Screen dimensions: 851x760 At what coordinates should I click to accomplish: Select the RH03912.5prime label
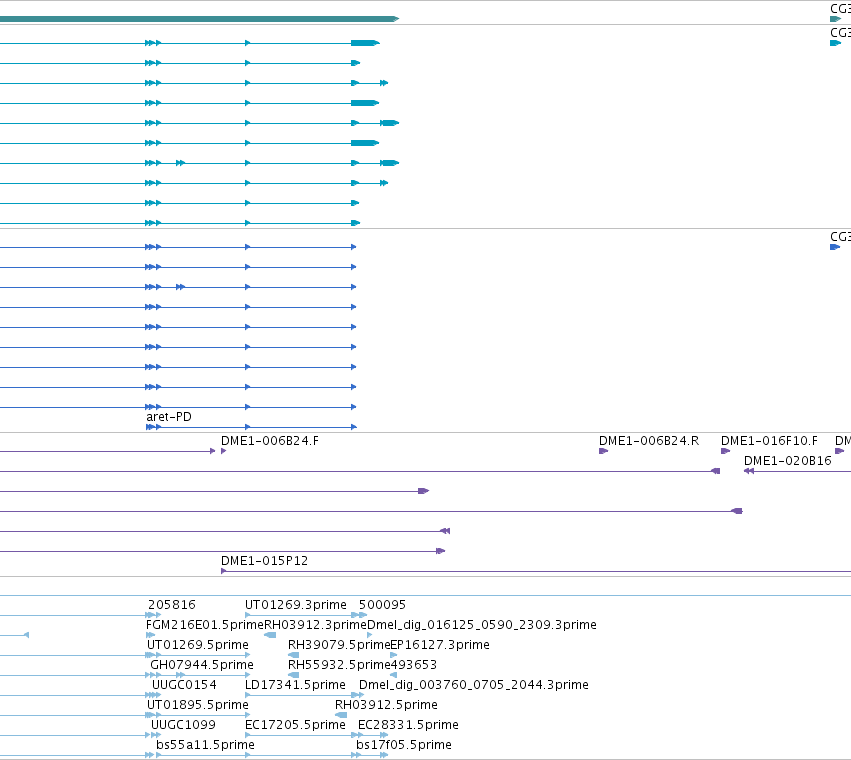point(386,705)
